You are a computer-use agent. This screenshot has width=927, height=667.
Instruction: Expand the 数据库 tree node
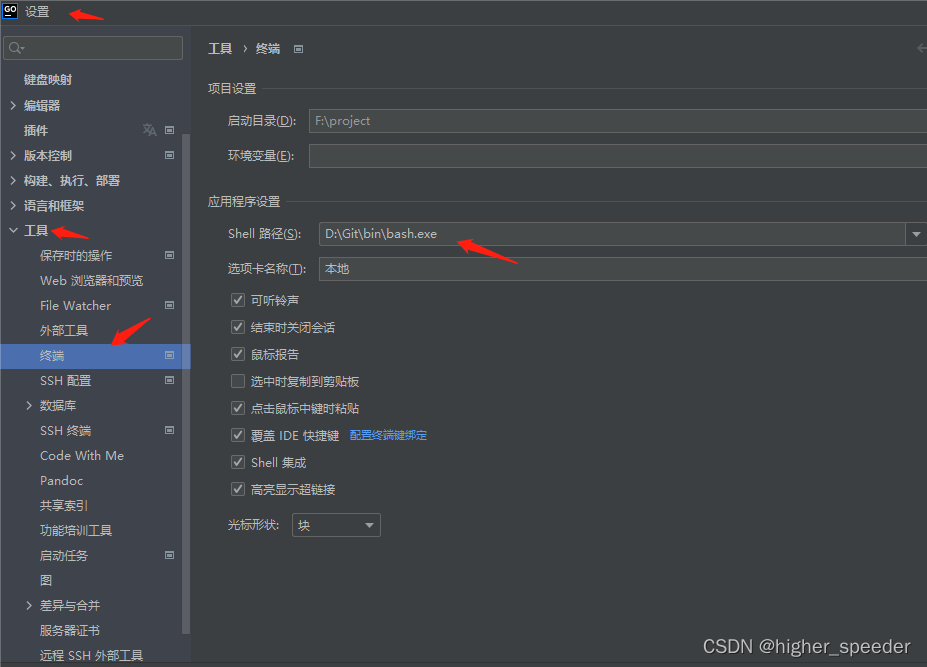[29, 405]
